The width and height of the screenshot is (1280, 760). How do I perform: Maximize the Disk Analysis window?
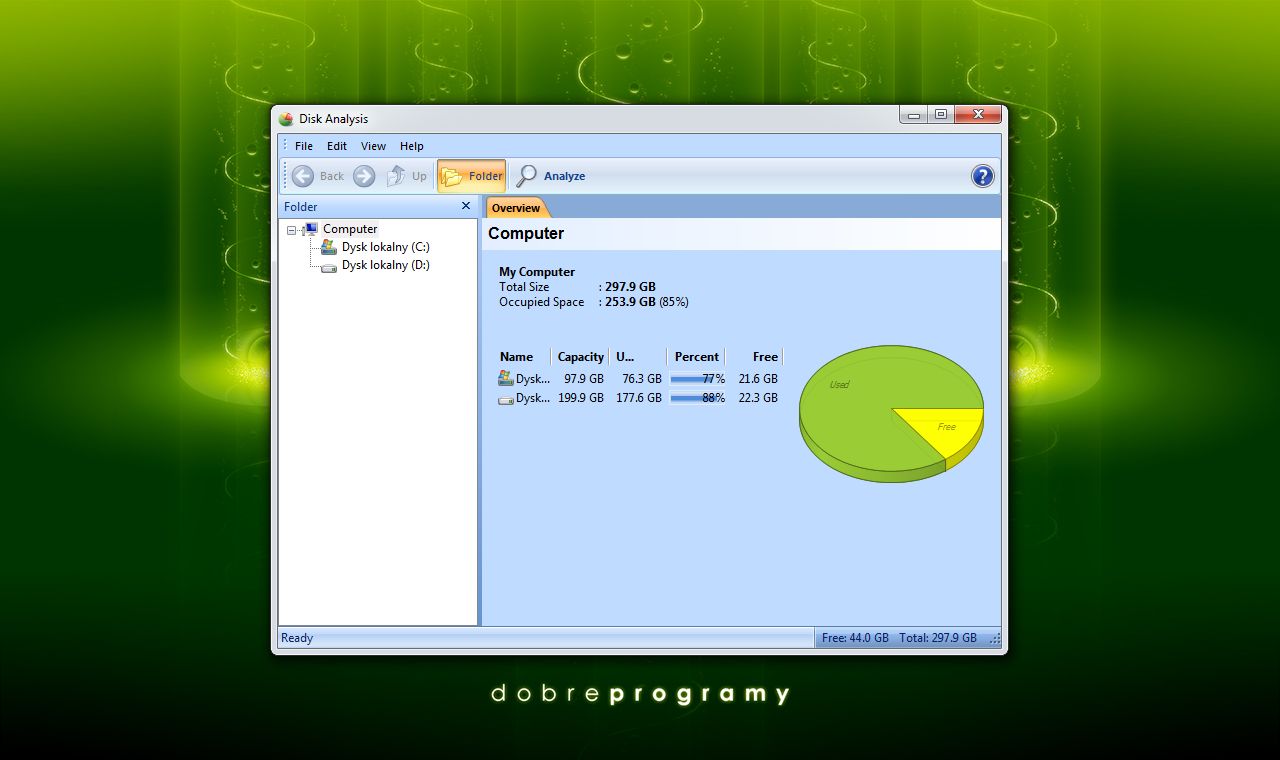point(941,115)
